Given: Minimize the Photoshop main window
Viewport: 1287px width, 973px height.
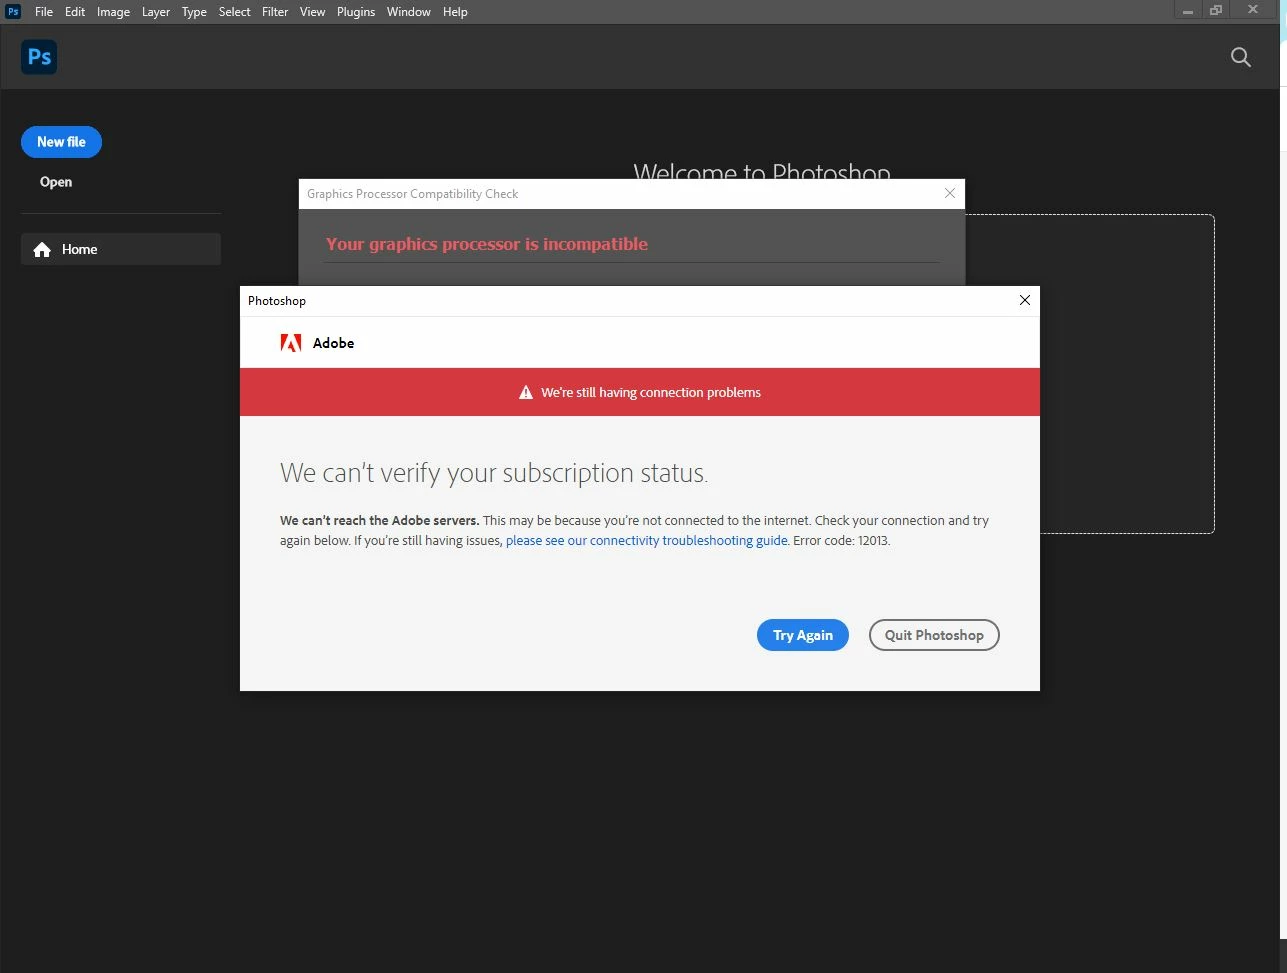Looking at the screenshot, I should coord(1187,11).
